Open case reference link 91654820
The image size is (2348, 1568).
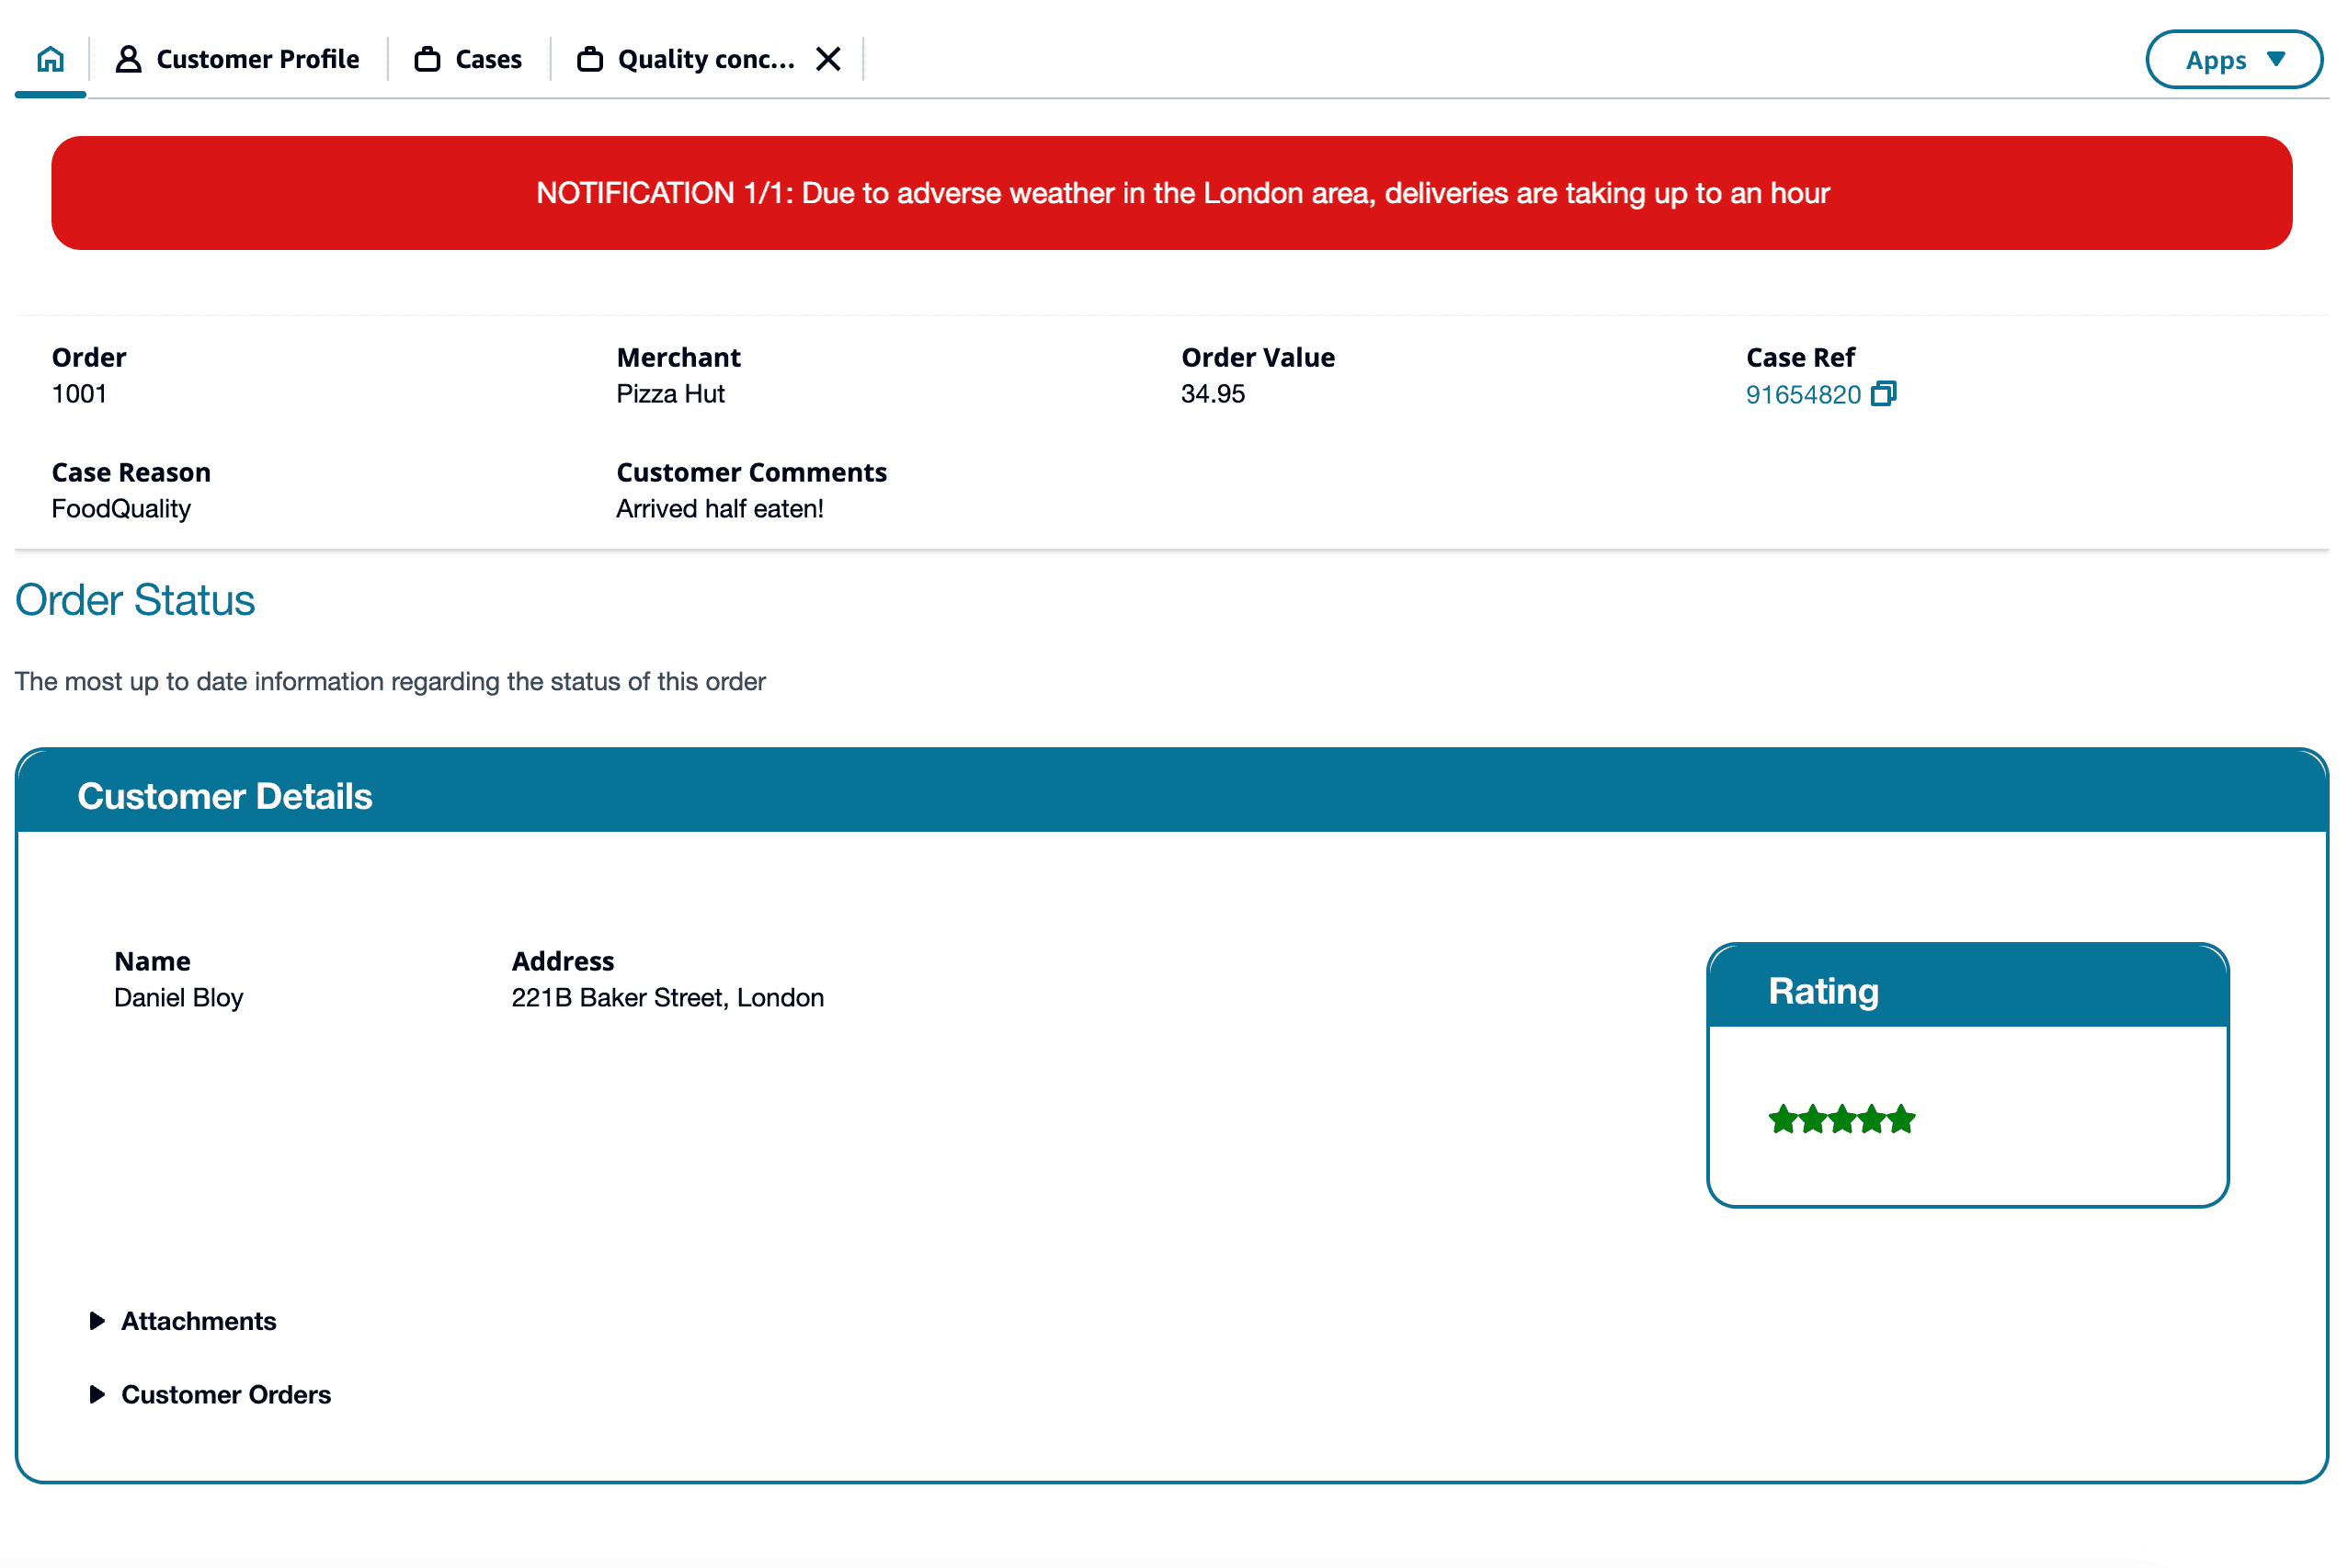tap(1802, 395)
